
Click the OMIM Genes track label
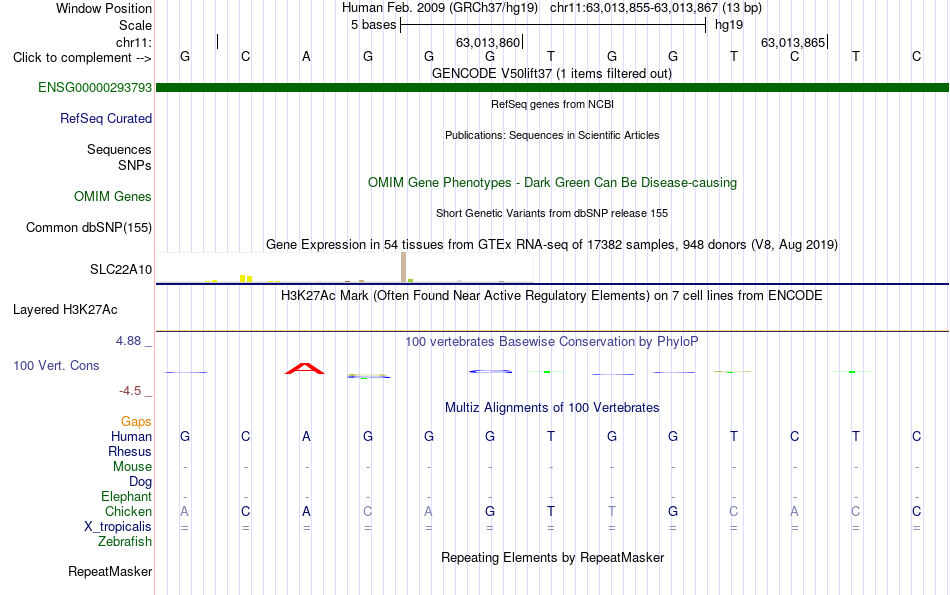tap(112, 196)
